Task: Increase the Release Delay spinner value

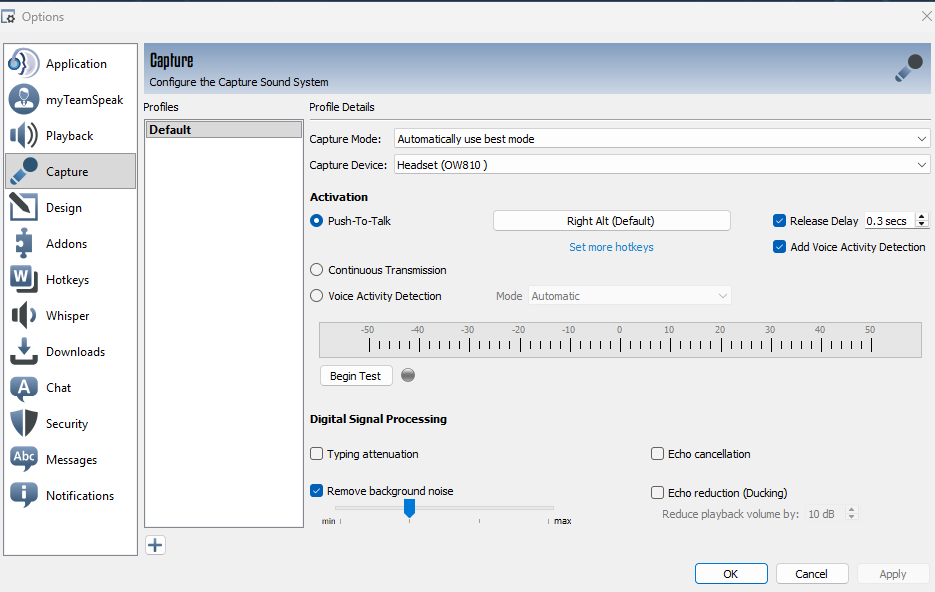Action: pyautogui.click(x=922, y=217)
